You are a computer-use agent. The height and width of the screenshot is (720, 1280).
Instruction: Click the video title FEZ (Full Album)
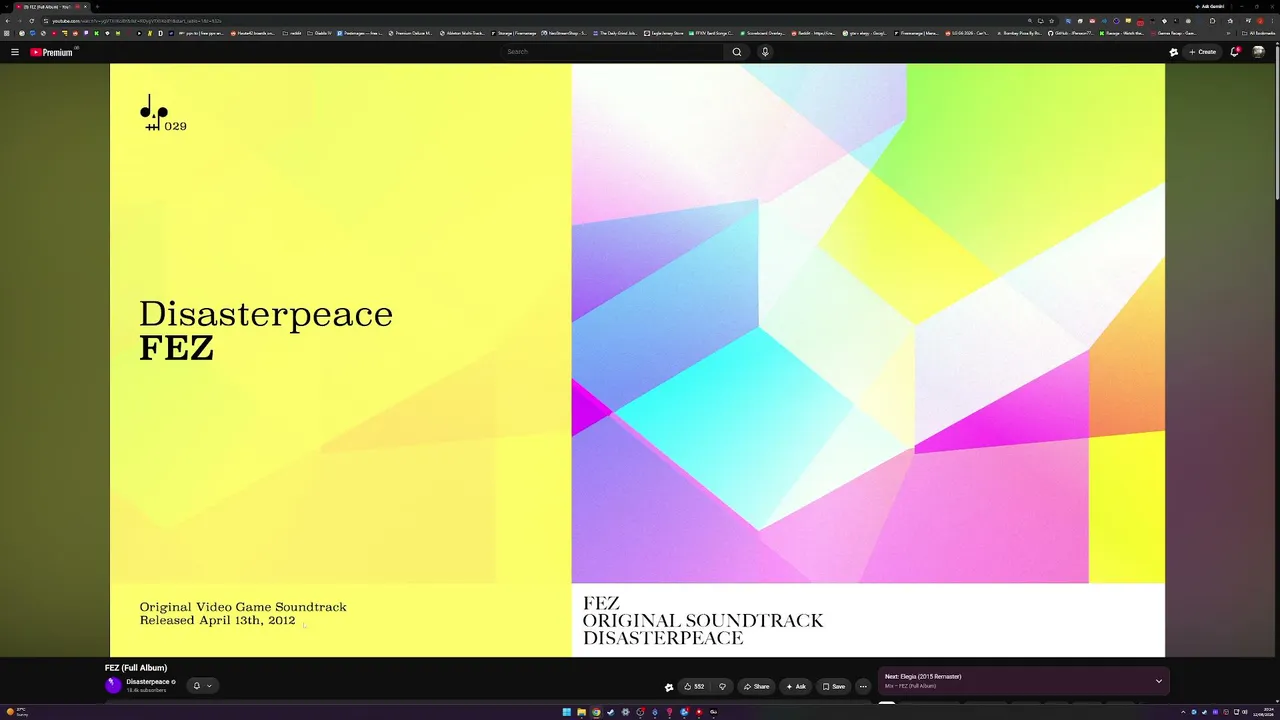(136, 668)
